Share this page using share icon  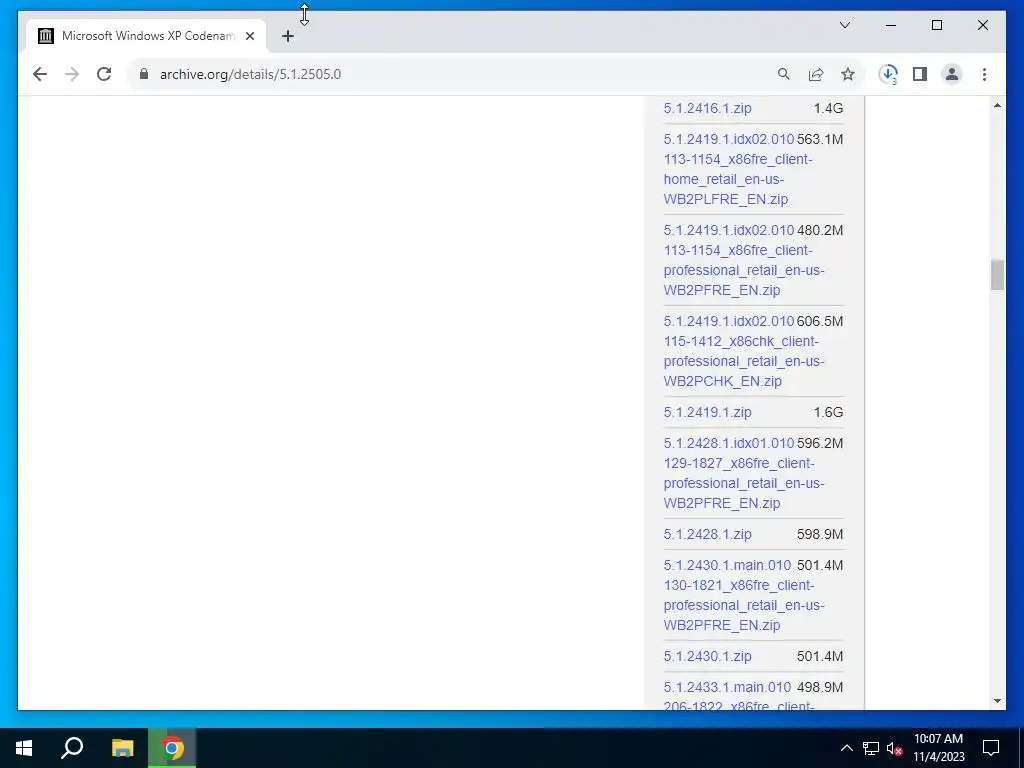point(816,74)
